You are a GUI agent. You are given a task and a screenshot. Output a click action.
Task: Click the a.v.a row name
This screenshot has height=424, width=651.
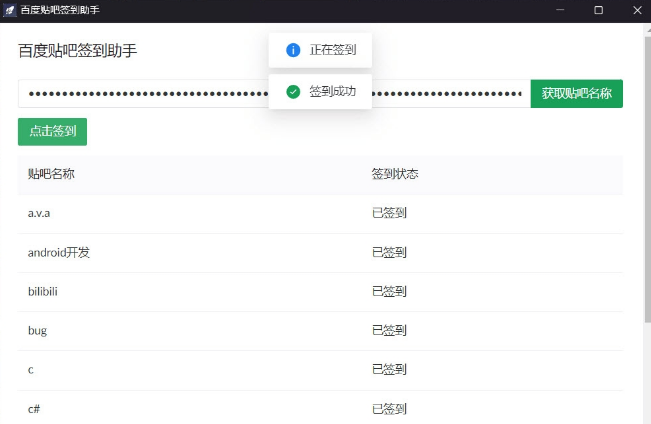pyautogui.click(x=39, y=213)
